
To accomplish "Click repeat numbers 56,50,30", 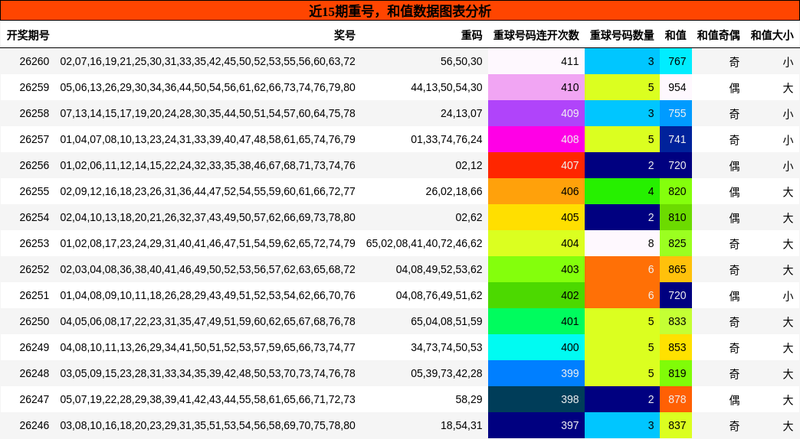I will tap(461, 61).
